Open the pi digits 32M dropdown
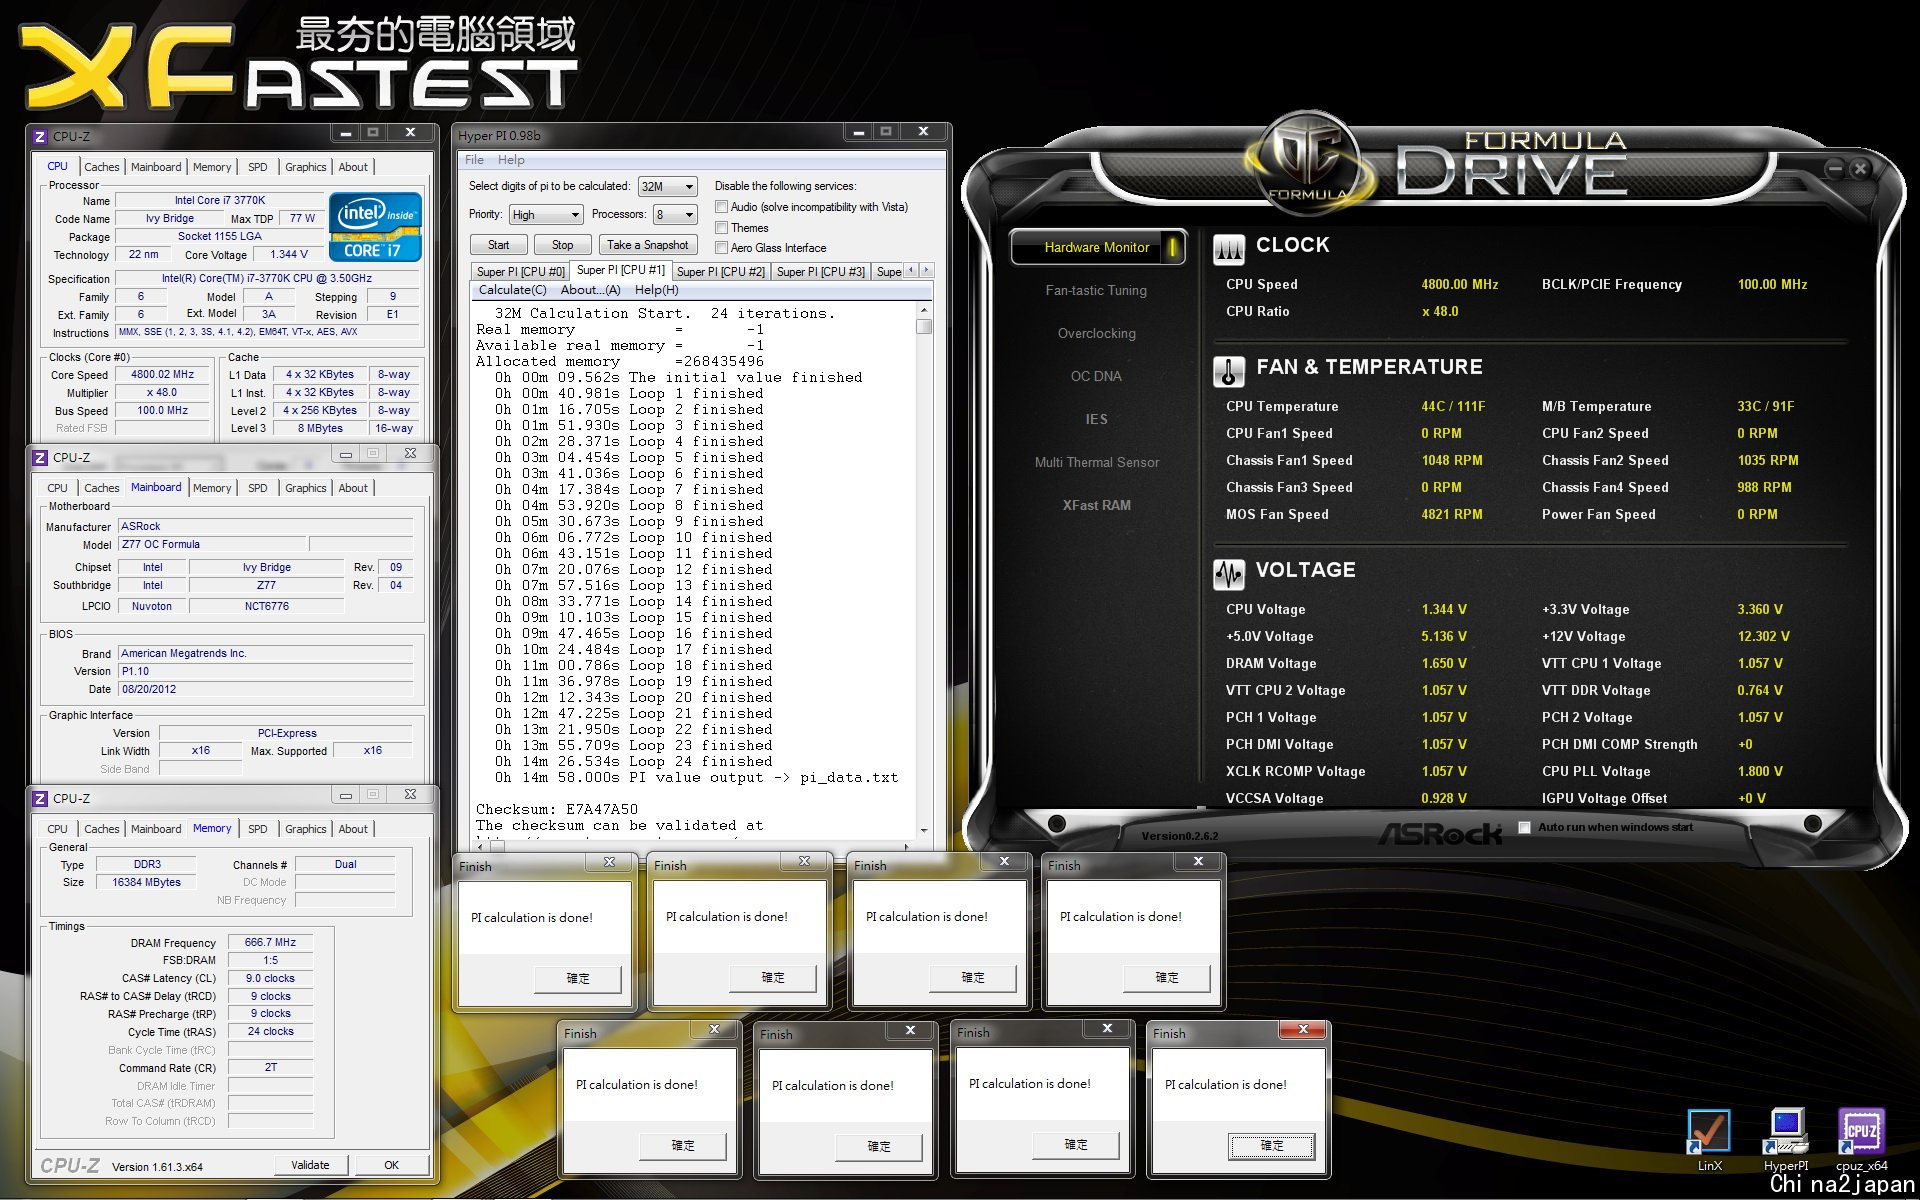 coord(689,187)
